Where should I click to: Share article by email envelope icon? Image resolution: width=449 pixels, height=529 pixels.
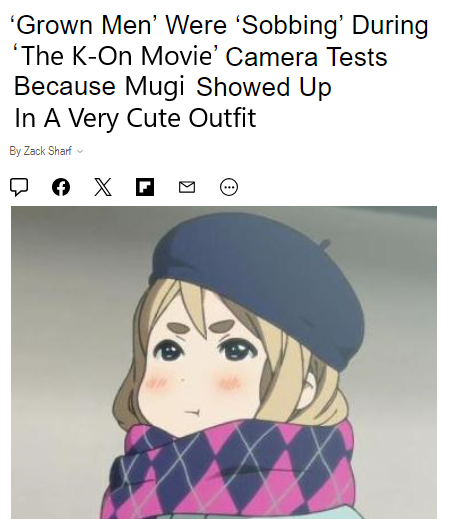tap(187, 187)
